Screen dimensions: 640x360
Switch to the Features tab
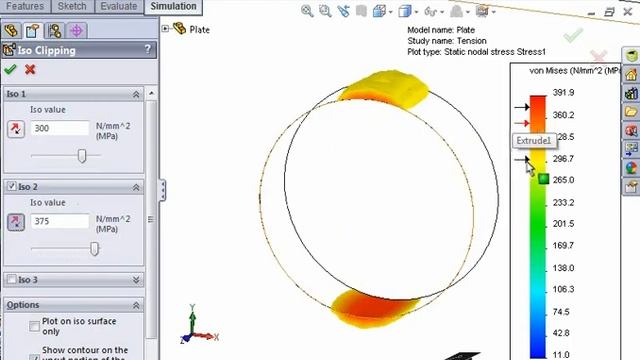click(x=25, y=6)
